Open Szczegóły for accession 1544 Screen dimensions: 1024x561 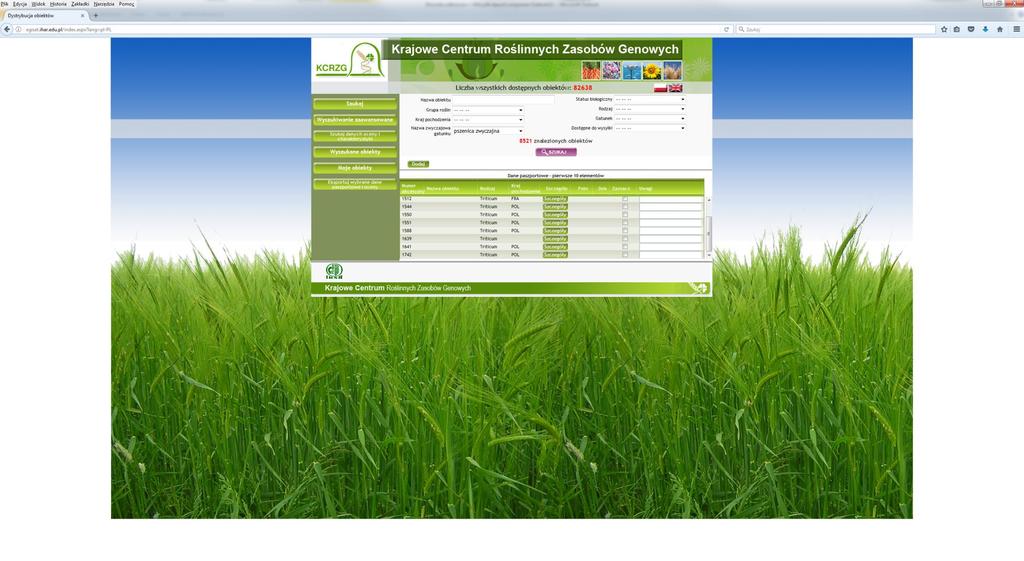point(555,206)
